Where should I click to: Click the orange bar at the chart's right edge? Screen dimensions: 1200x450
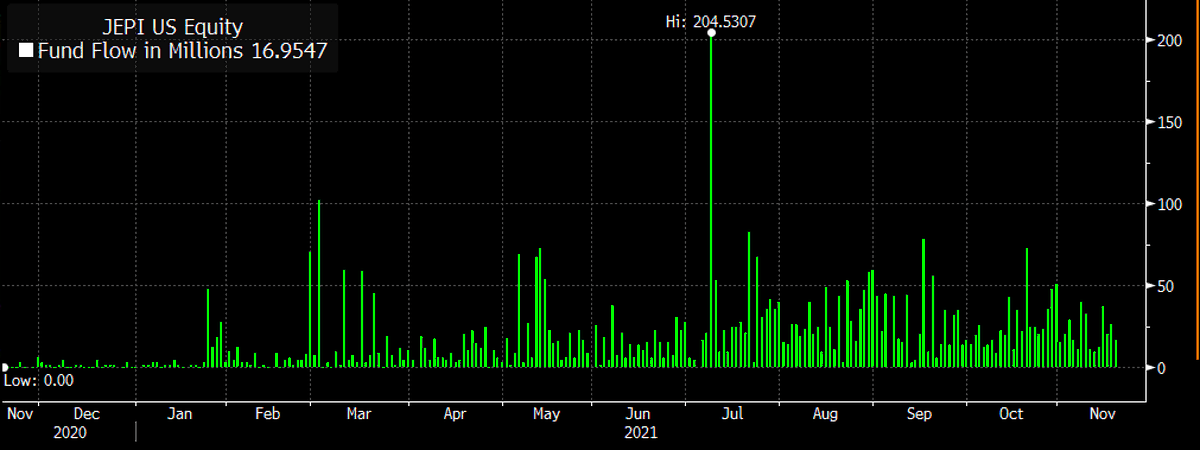point(1198,180)
